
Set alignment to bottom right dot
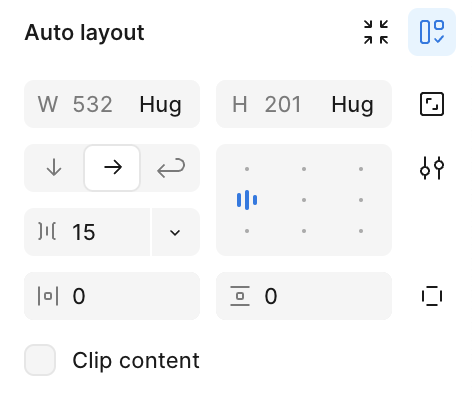click(x=361, y=231)
